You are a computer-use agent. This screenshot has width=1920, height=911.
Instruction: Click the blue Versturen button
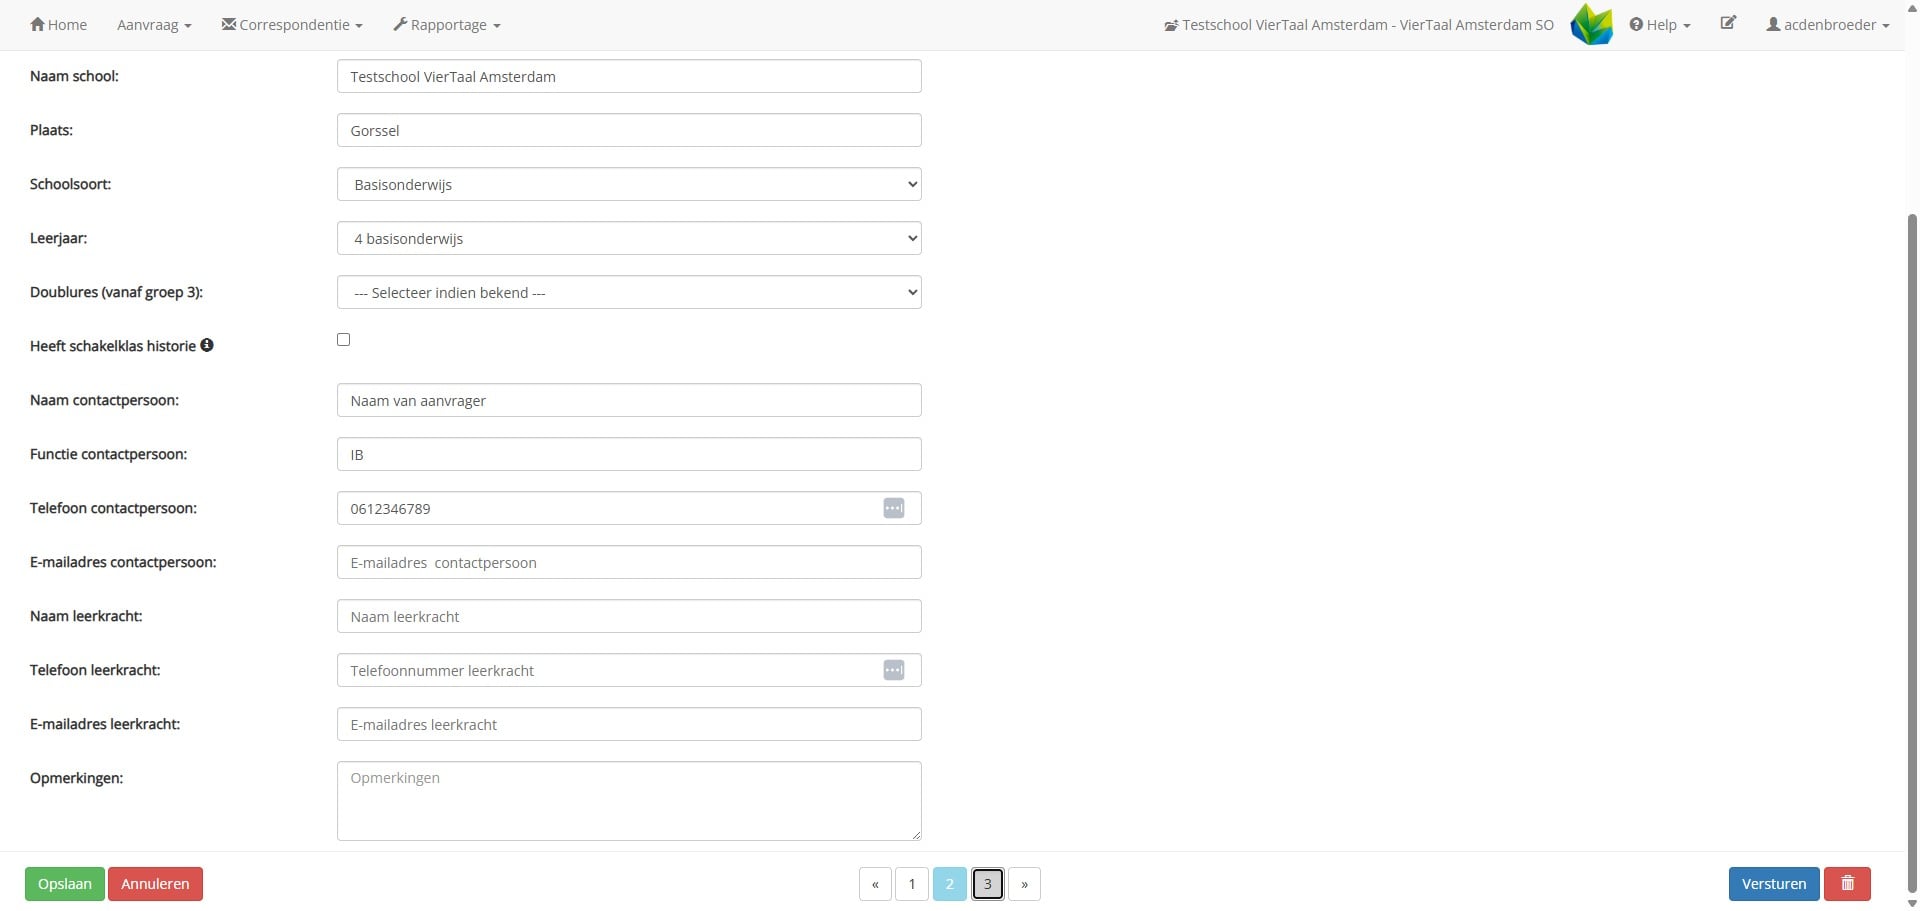pos(1774,884)
